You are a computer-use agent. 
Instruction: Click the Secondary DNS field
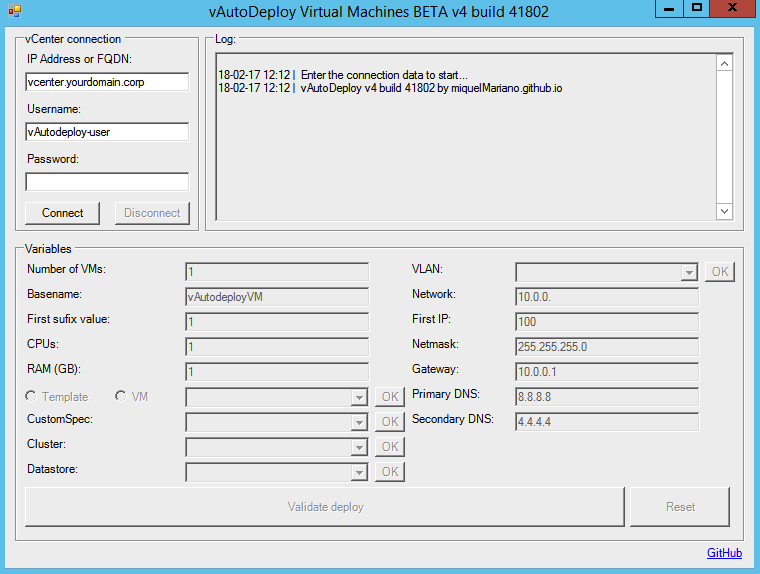(x=607, y=422)
